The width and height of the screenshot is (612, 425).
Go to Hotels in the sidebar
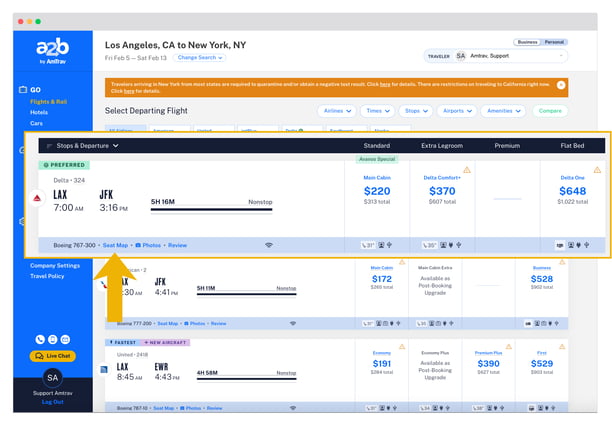tap(39, 112)
